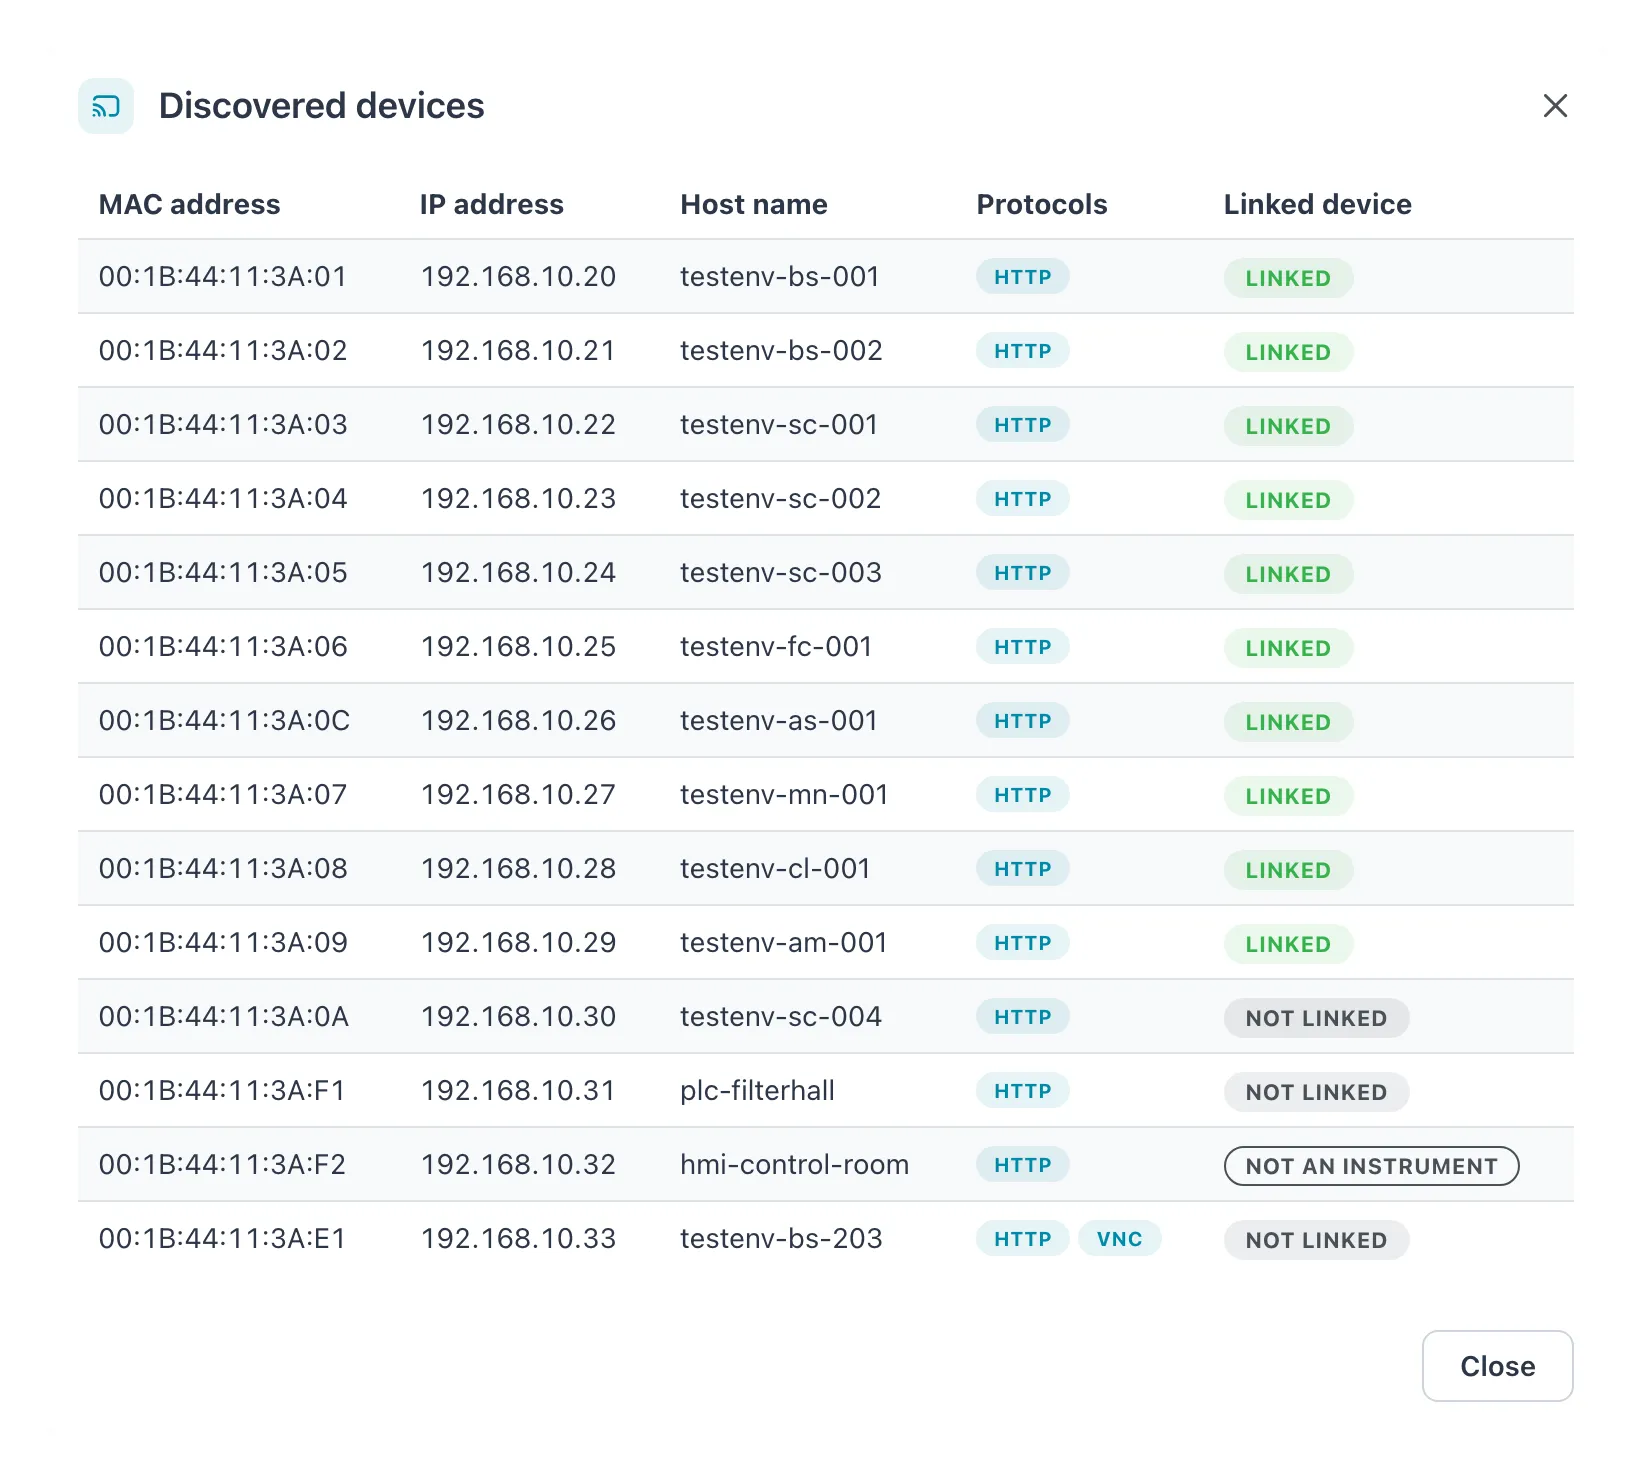This screenshot has height=1480, width=1652.
Task: Select IP address 192.168.10.28
Action: click(x=518, y=868)
